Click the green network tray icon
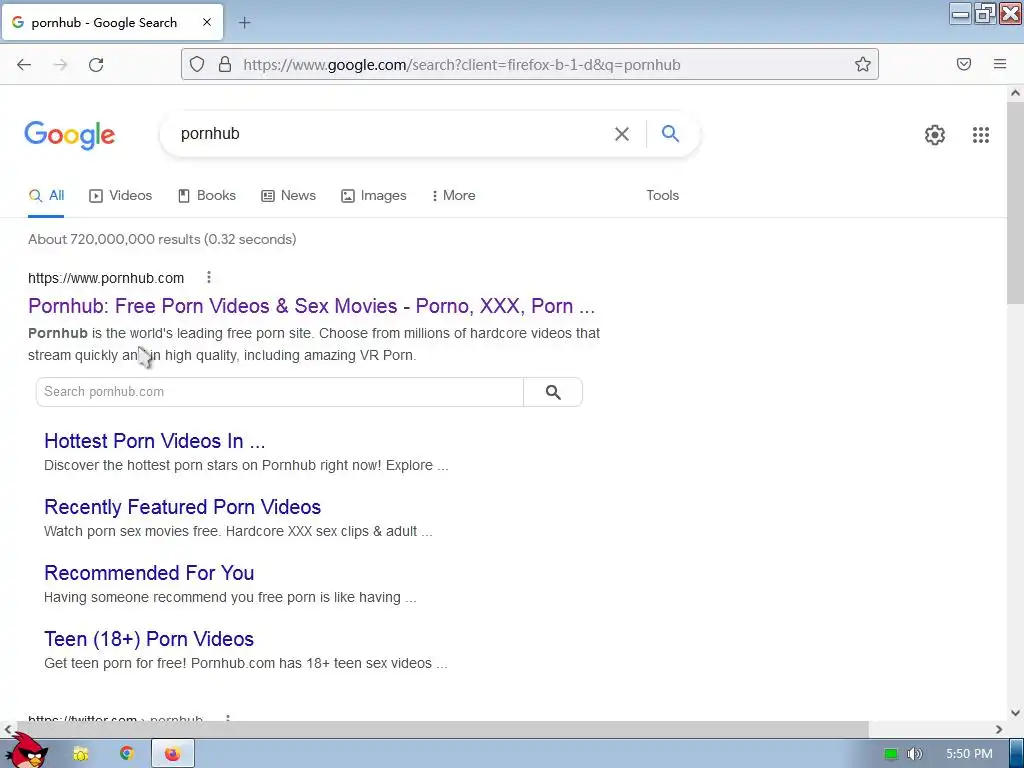The image size is (1024, 768). pos(891,754)
